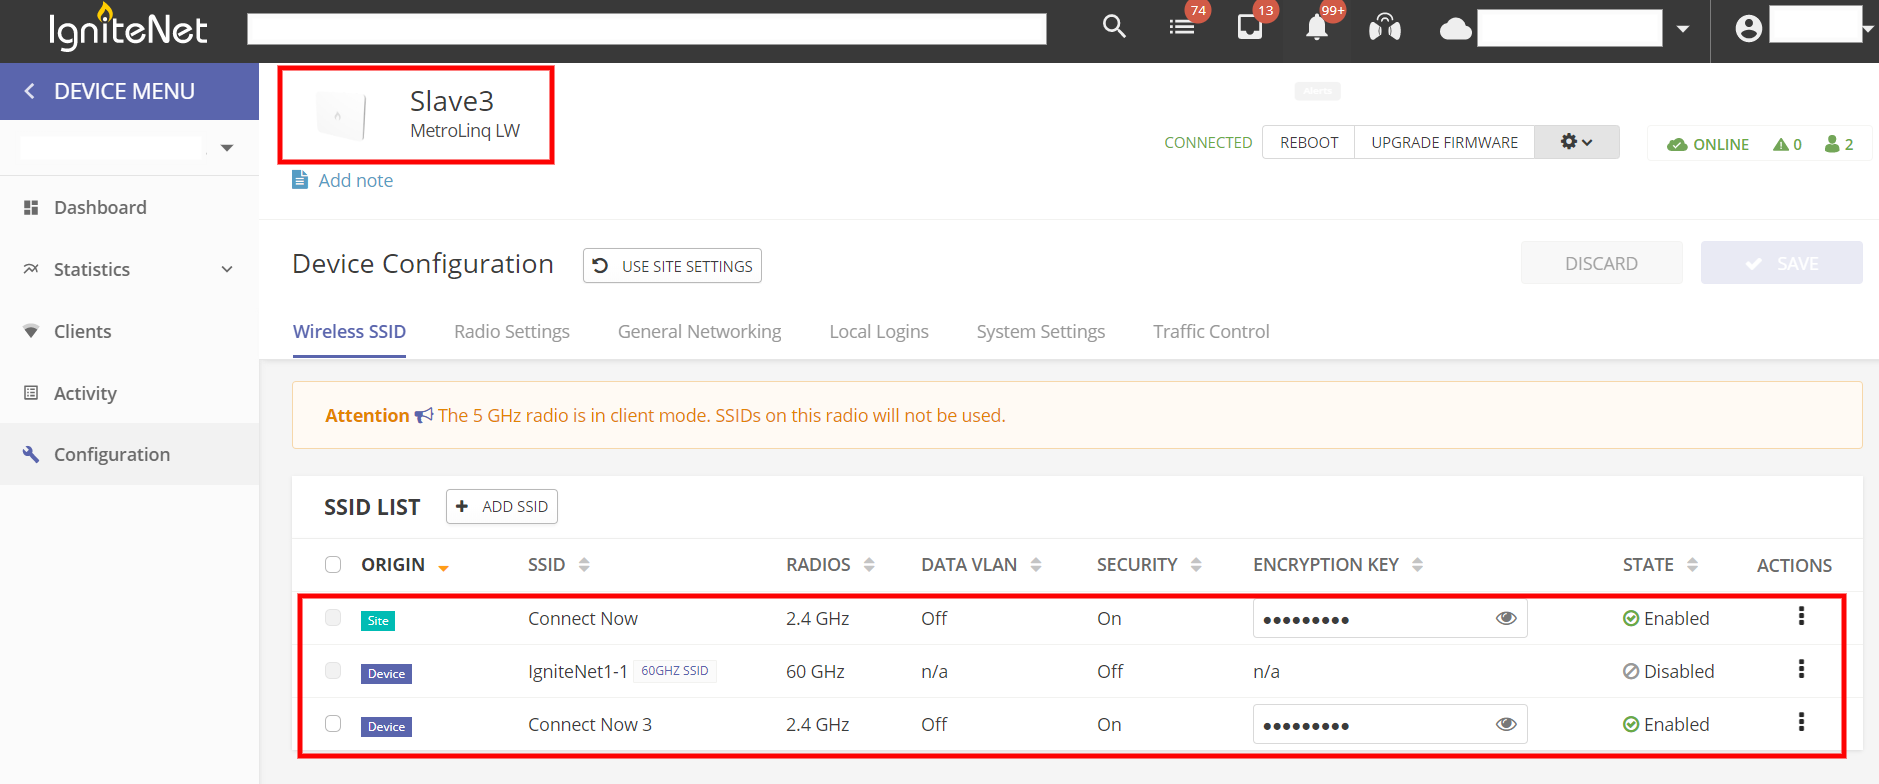Open the inbox icon with badge 13

1250,27
